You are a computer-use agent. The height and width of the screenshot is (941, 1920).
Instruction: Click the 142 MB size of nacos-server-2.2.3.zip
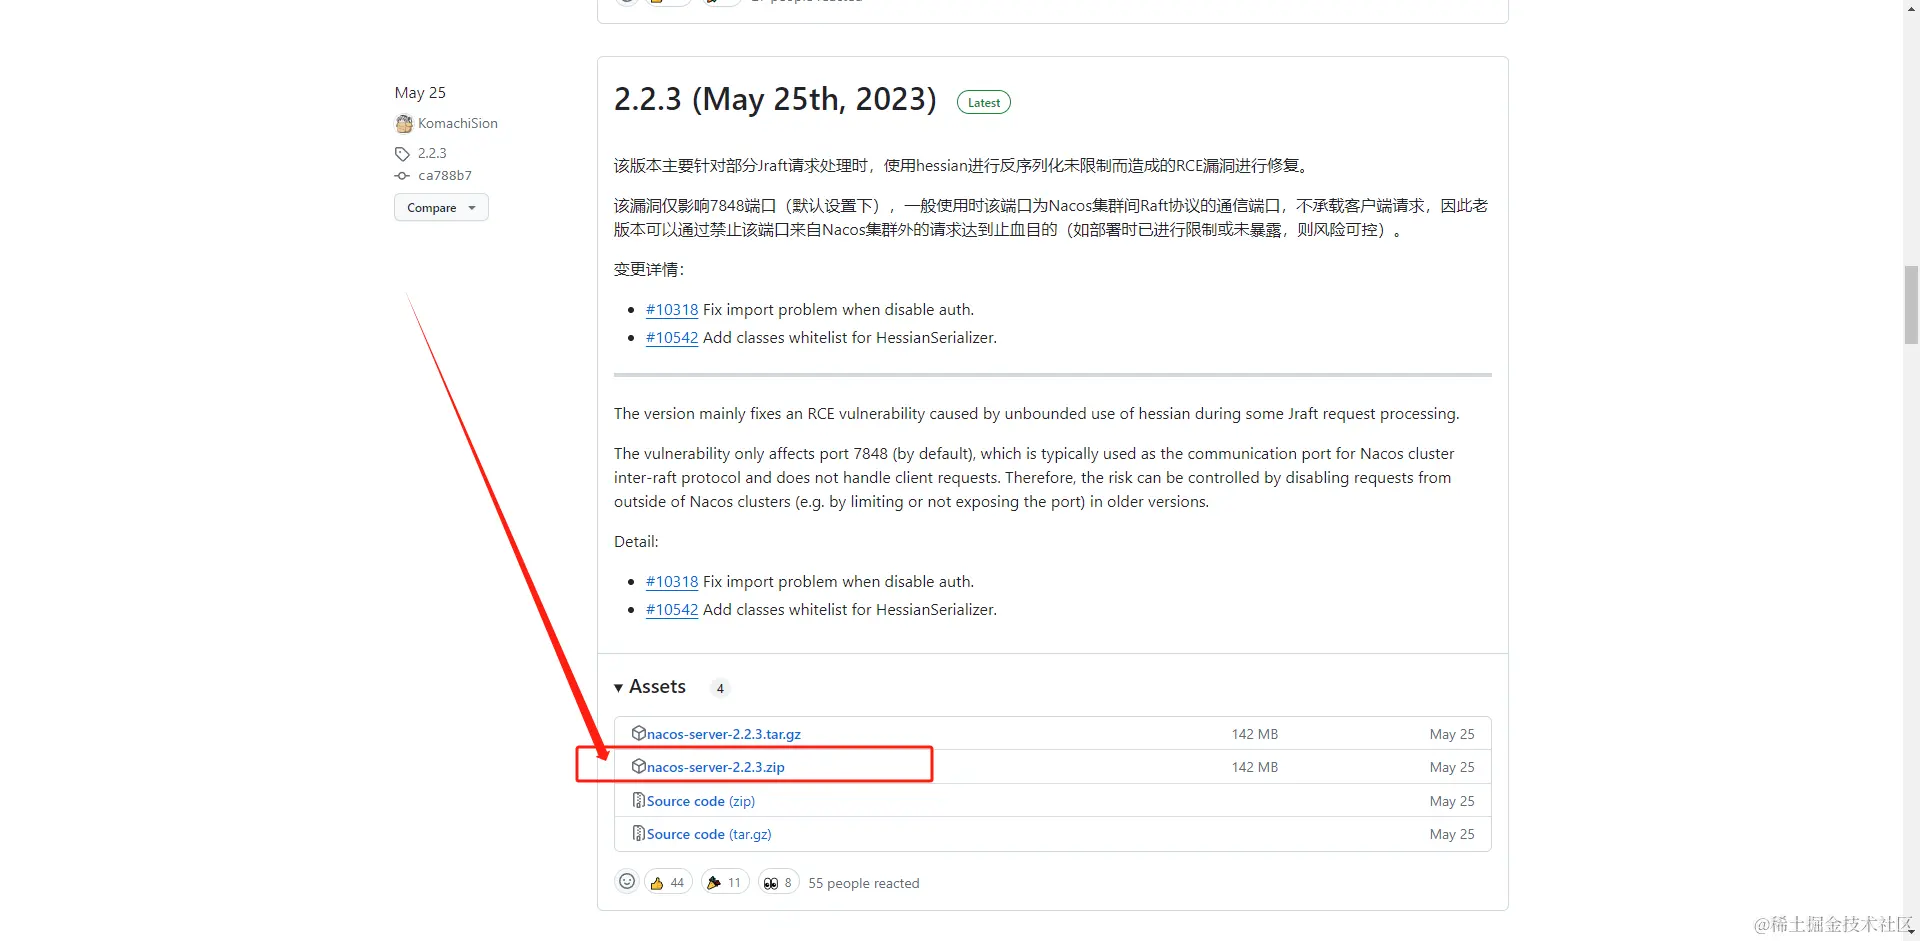1255,767
